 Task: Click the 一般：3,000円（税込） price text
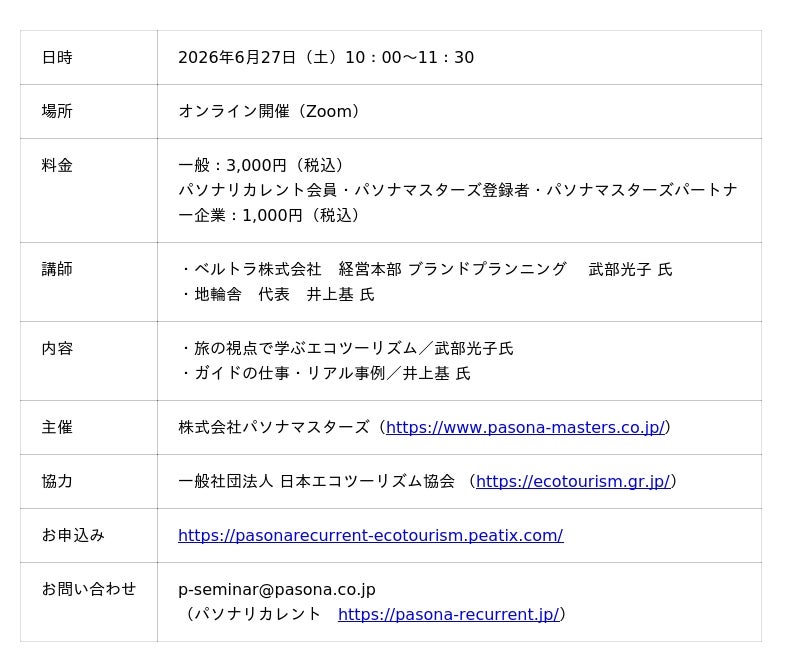pos(264,166)
